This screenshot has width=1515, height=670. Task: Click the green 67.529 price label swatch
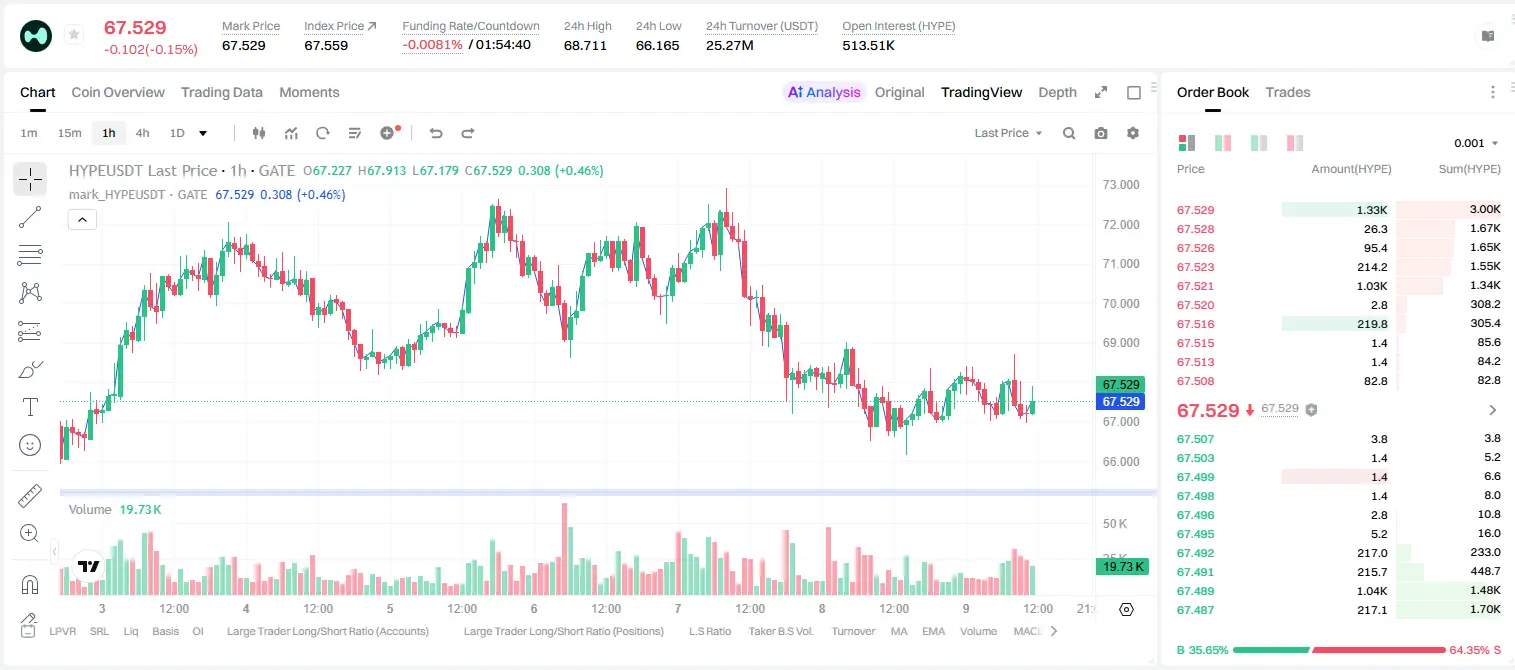pyautogui.click(x=1120, y=384)
